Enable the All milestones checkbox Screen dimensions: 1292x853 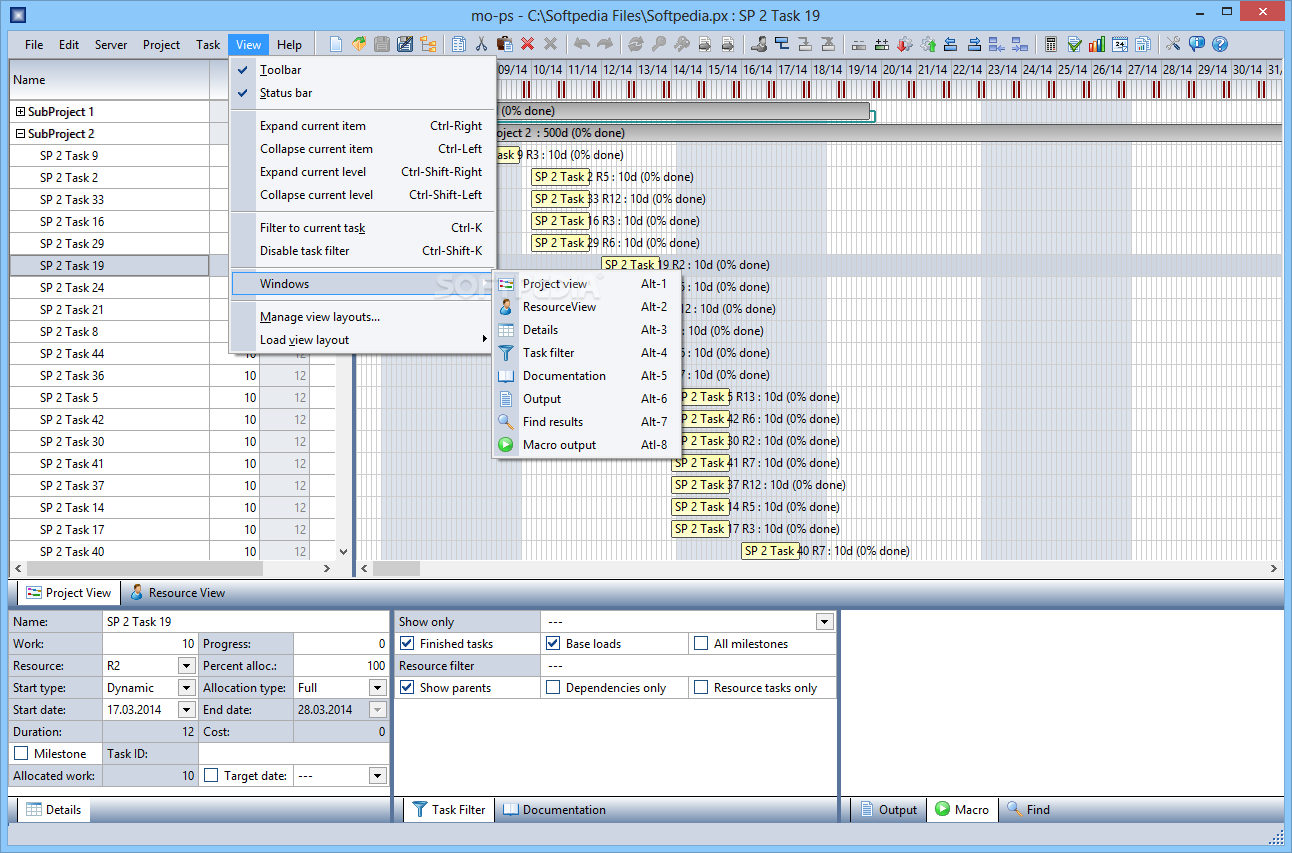pyautogui.click(x=701, y=644)
